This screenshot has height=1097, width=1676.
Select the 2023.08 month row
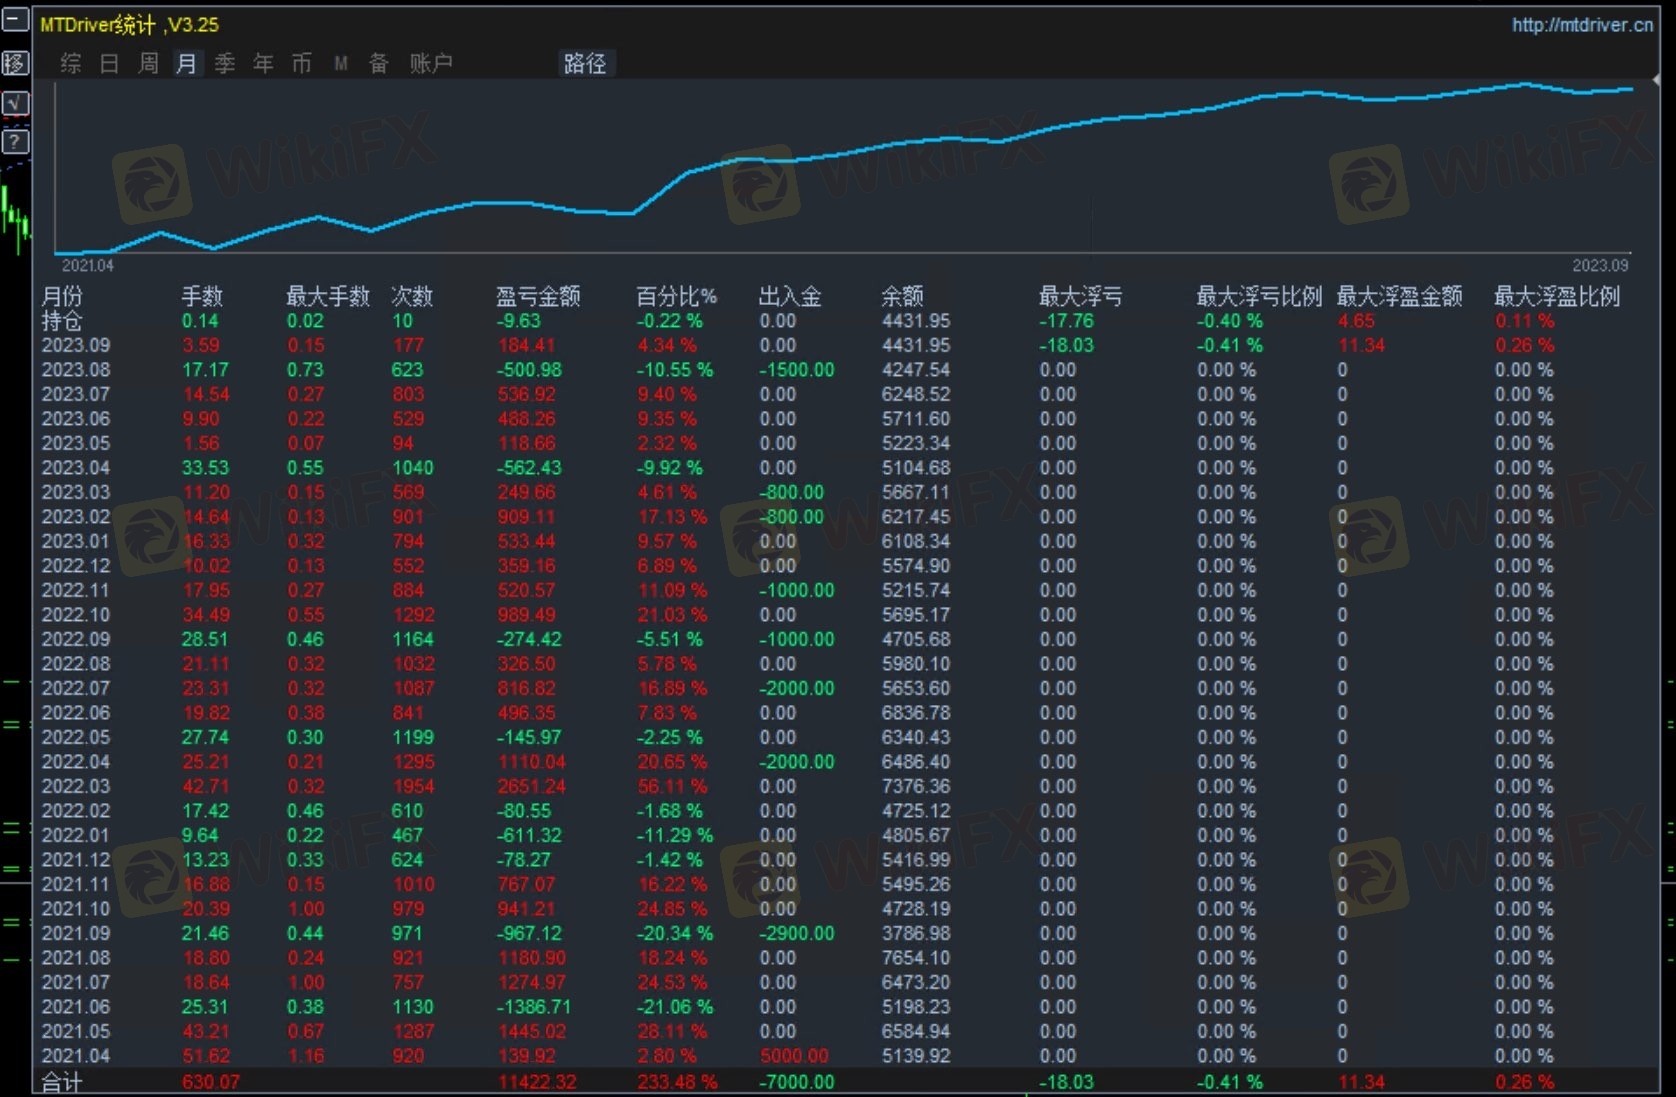coord(76,370)
